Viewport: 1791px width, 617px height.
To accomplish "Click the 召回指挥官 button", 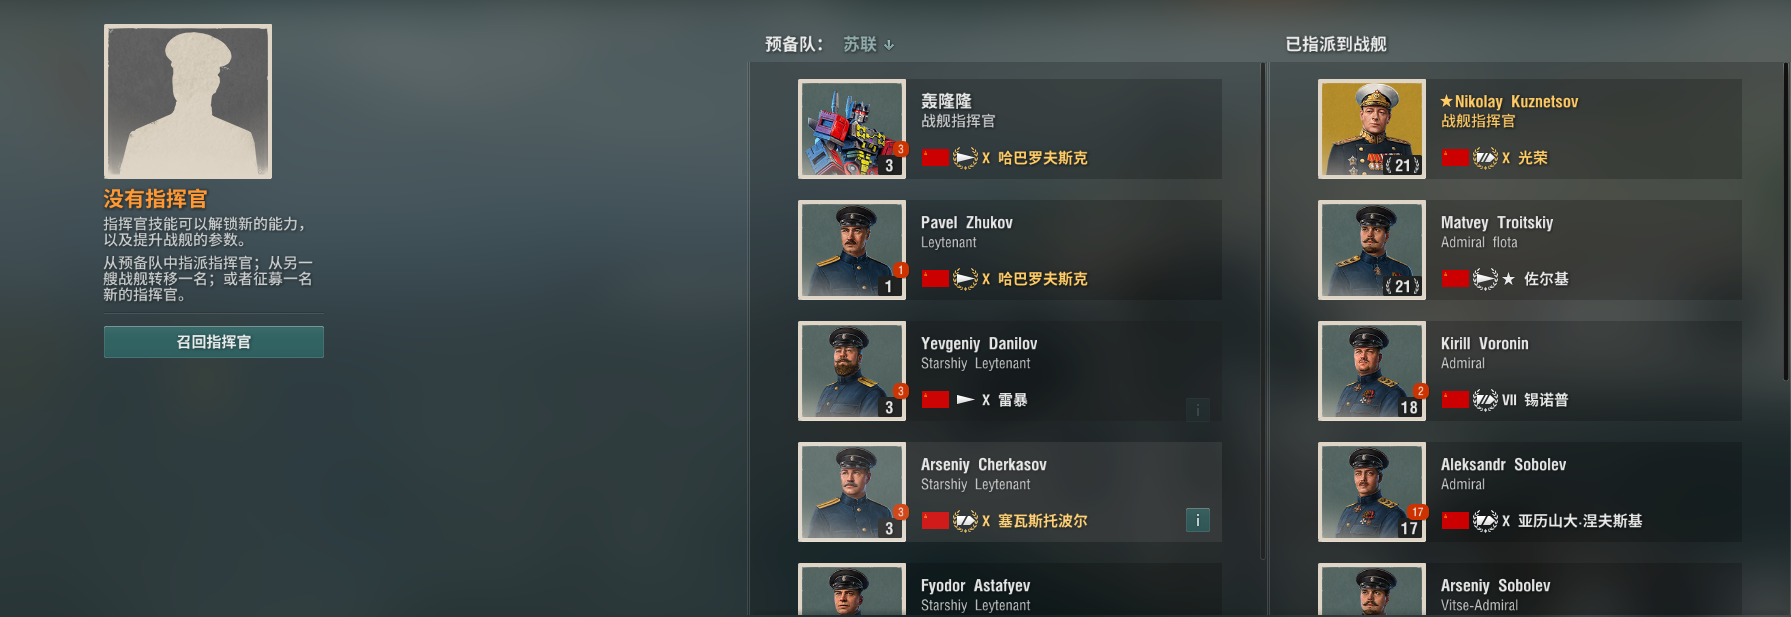I will pos(214,342).
